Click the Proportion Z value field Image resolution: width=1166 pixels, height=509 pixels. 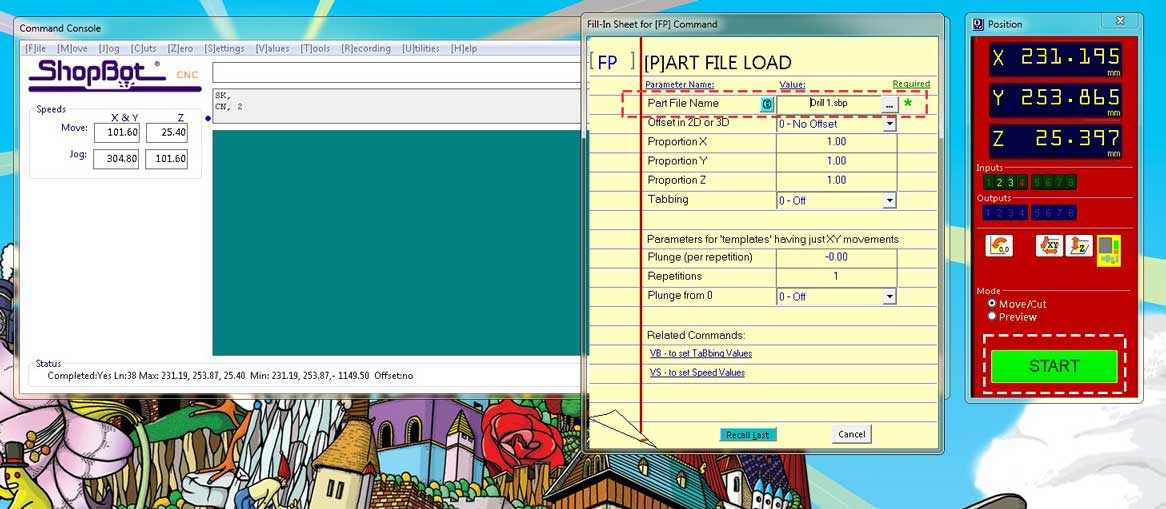(x=836, y=180)
